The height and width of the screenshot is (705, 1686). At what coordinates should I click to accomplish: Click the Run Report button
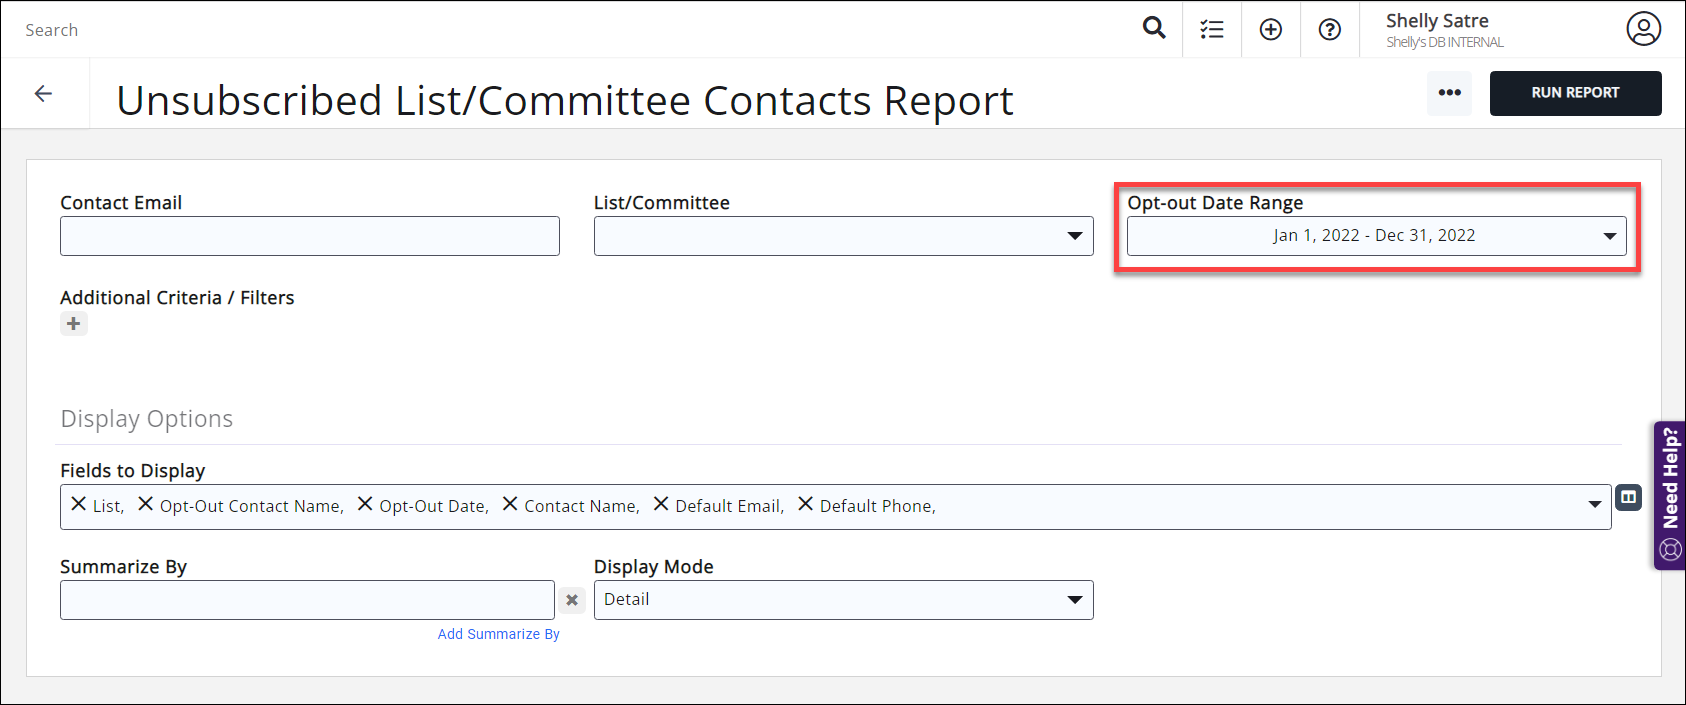point(1575,93)
